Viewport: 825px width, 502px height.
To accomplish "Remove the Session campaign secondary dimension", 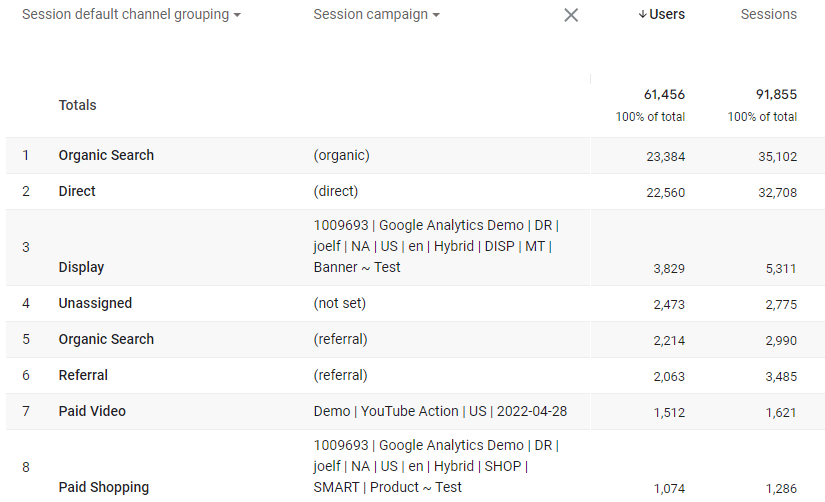I will (571, 15).
